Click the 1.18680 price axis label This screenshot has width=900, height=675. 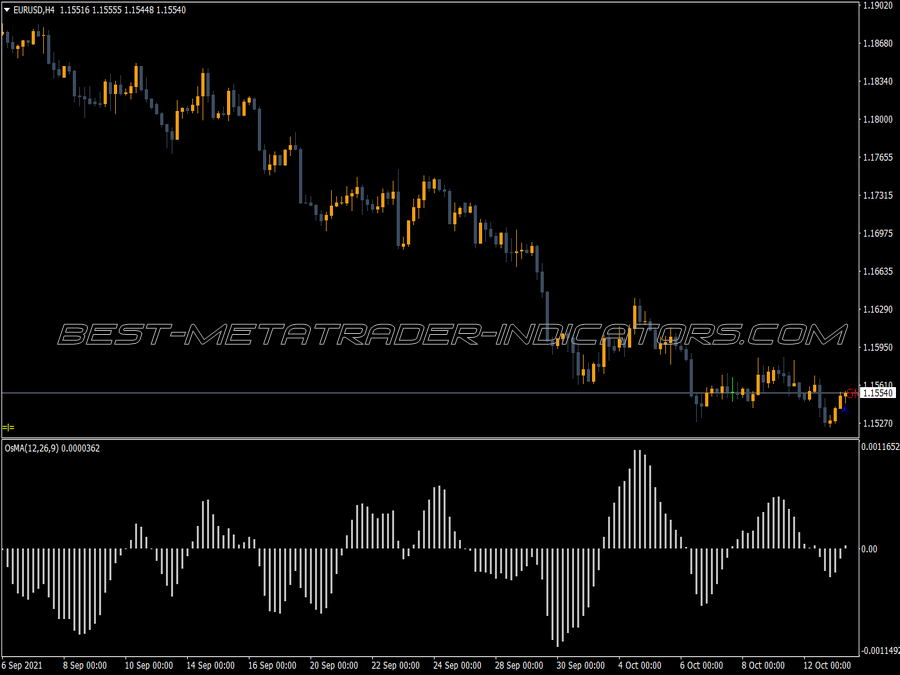tap(878, 44)
